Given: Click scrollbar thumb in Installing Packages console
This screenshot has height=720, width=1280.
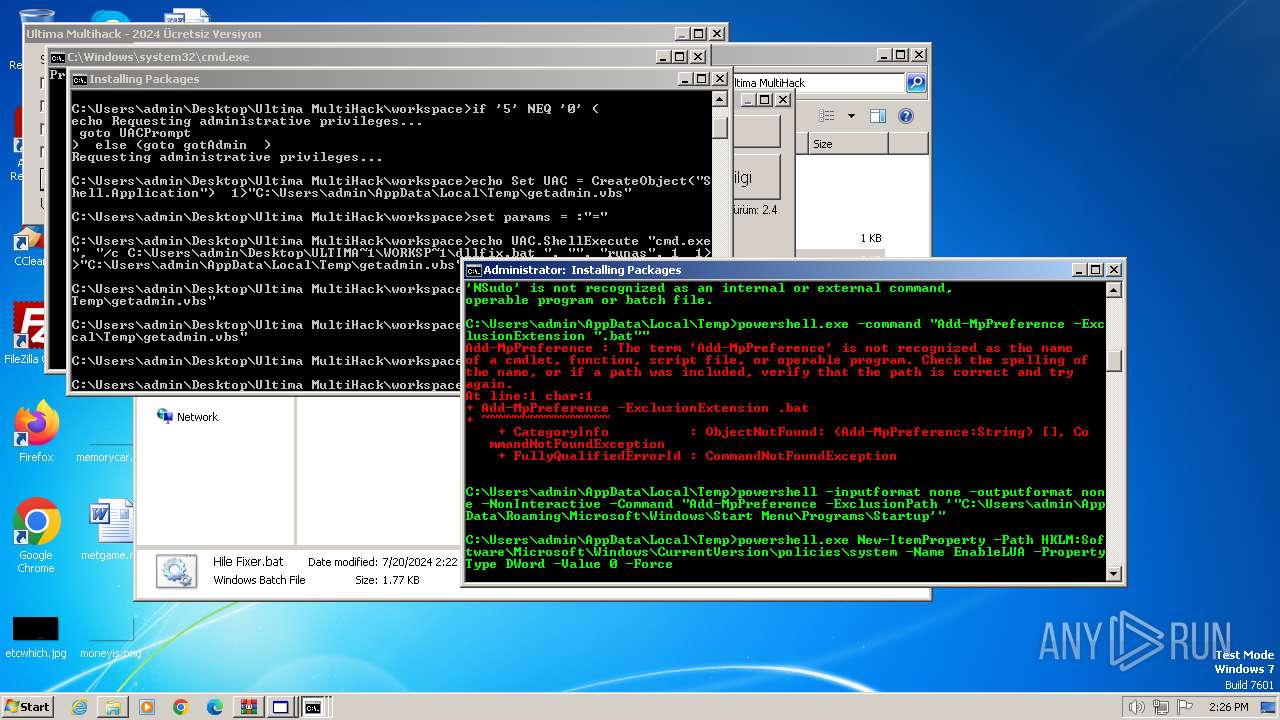Looking at the screenshot, I should pos(720,127).
